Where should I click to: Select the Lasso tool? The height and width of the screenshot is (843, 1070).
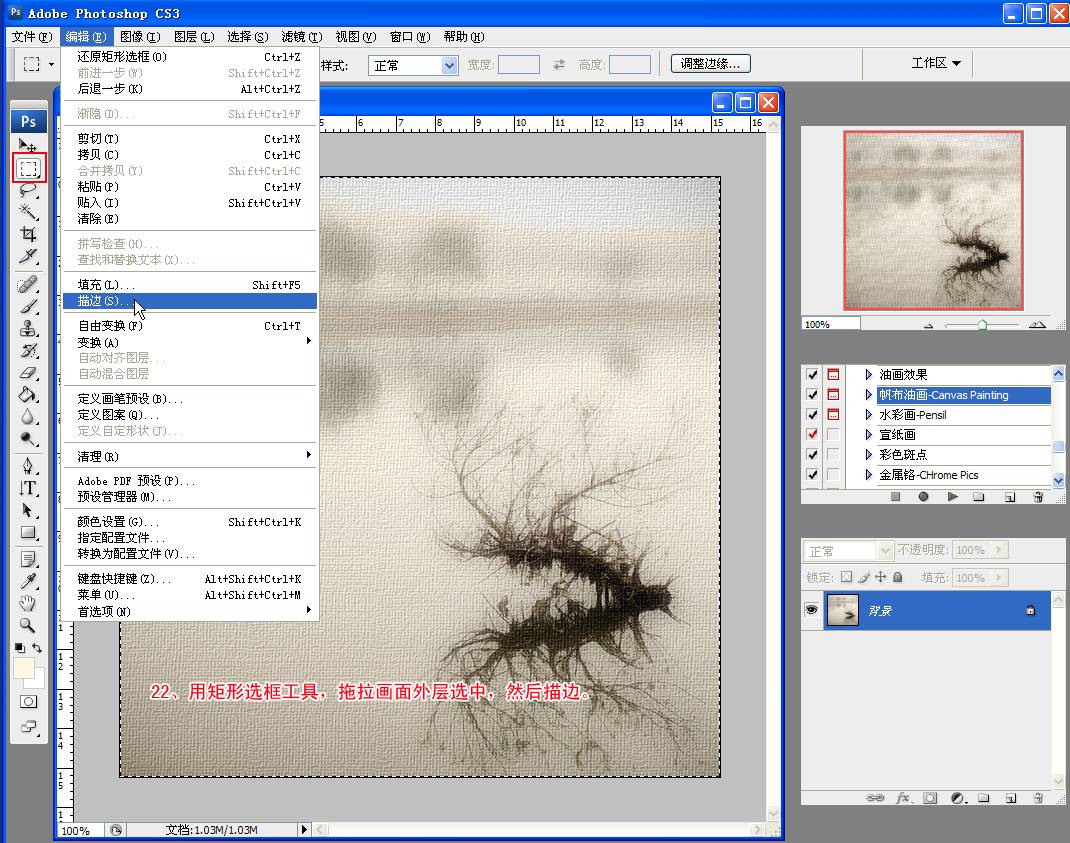[x=27, y=190]
